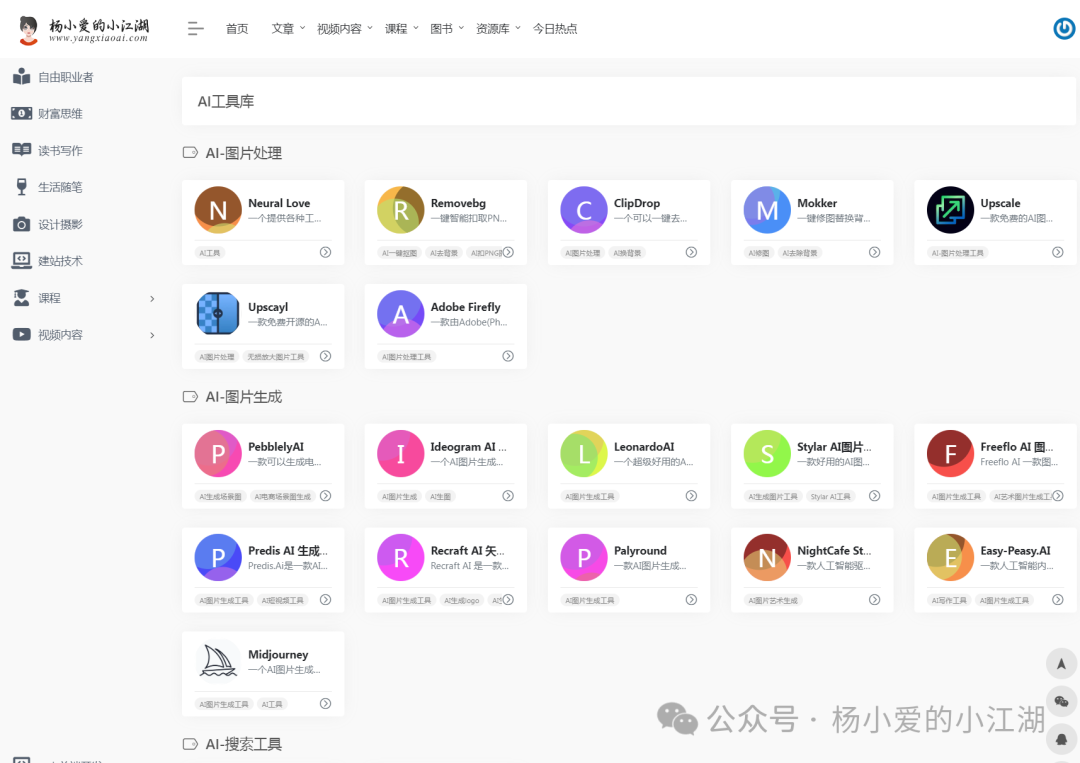The image size is (1080, 763).
Task: Open the Mokker tool icon
Action: coord(767,210)
